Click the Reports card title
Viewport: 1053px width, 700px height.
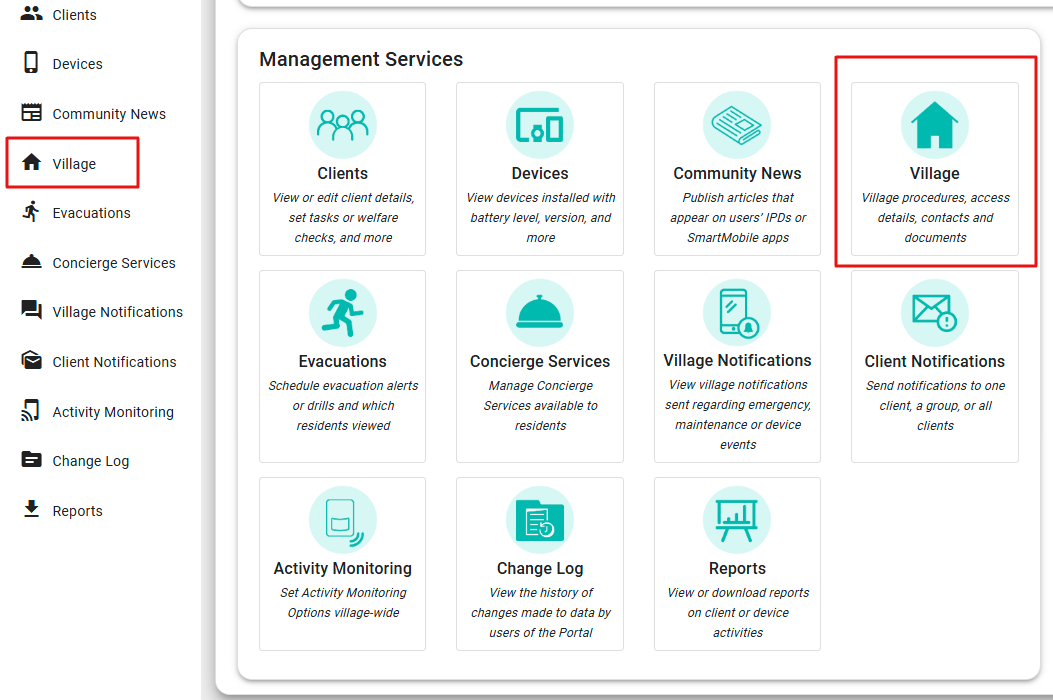[x=737, y=568]
